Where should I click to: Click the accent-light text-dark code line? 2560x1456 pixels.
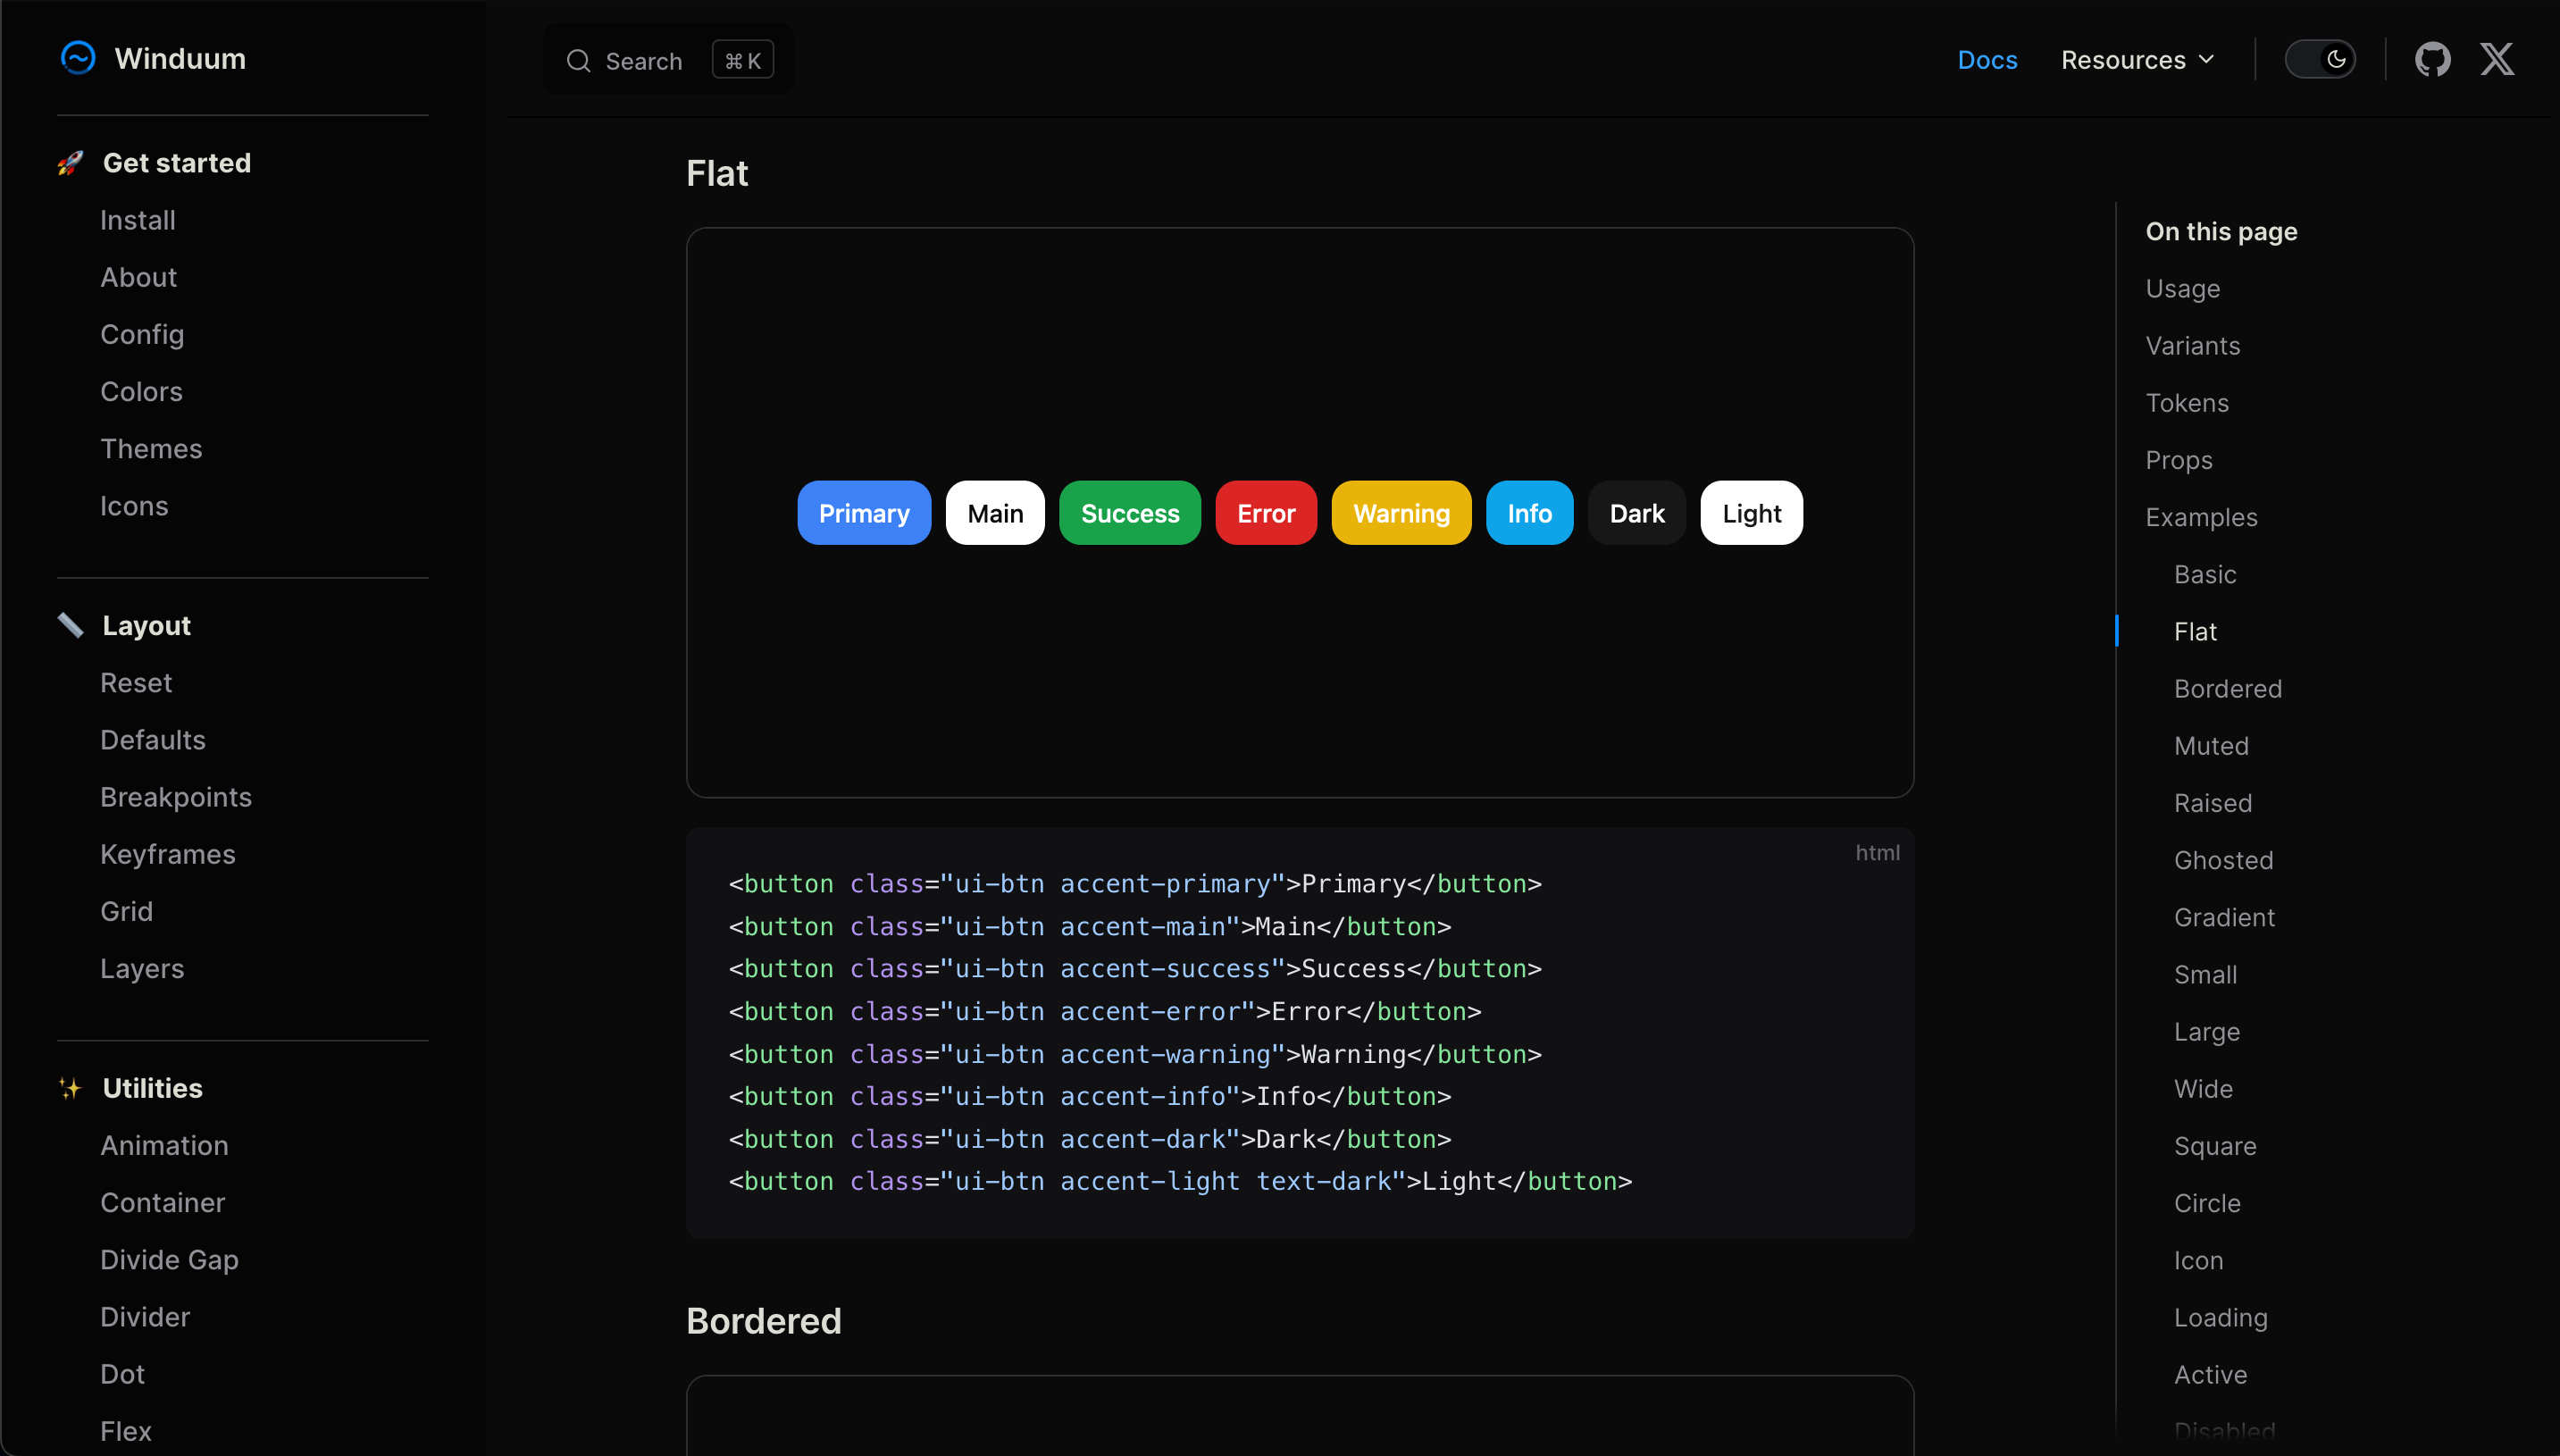coord(1180,1181)
